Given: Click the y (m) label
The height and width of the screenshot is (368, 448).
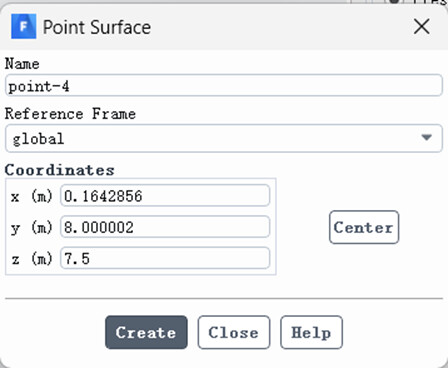Looking at the screenshot, I should [x=32, y=228].
